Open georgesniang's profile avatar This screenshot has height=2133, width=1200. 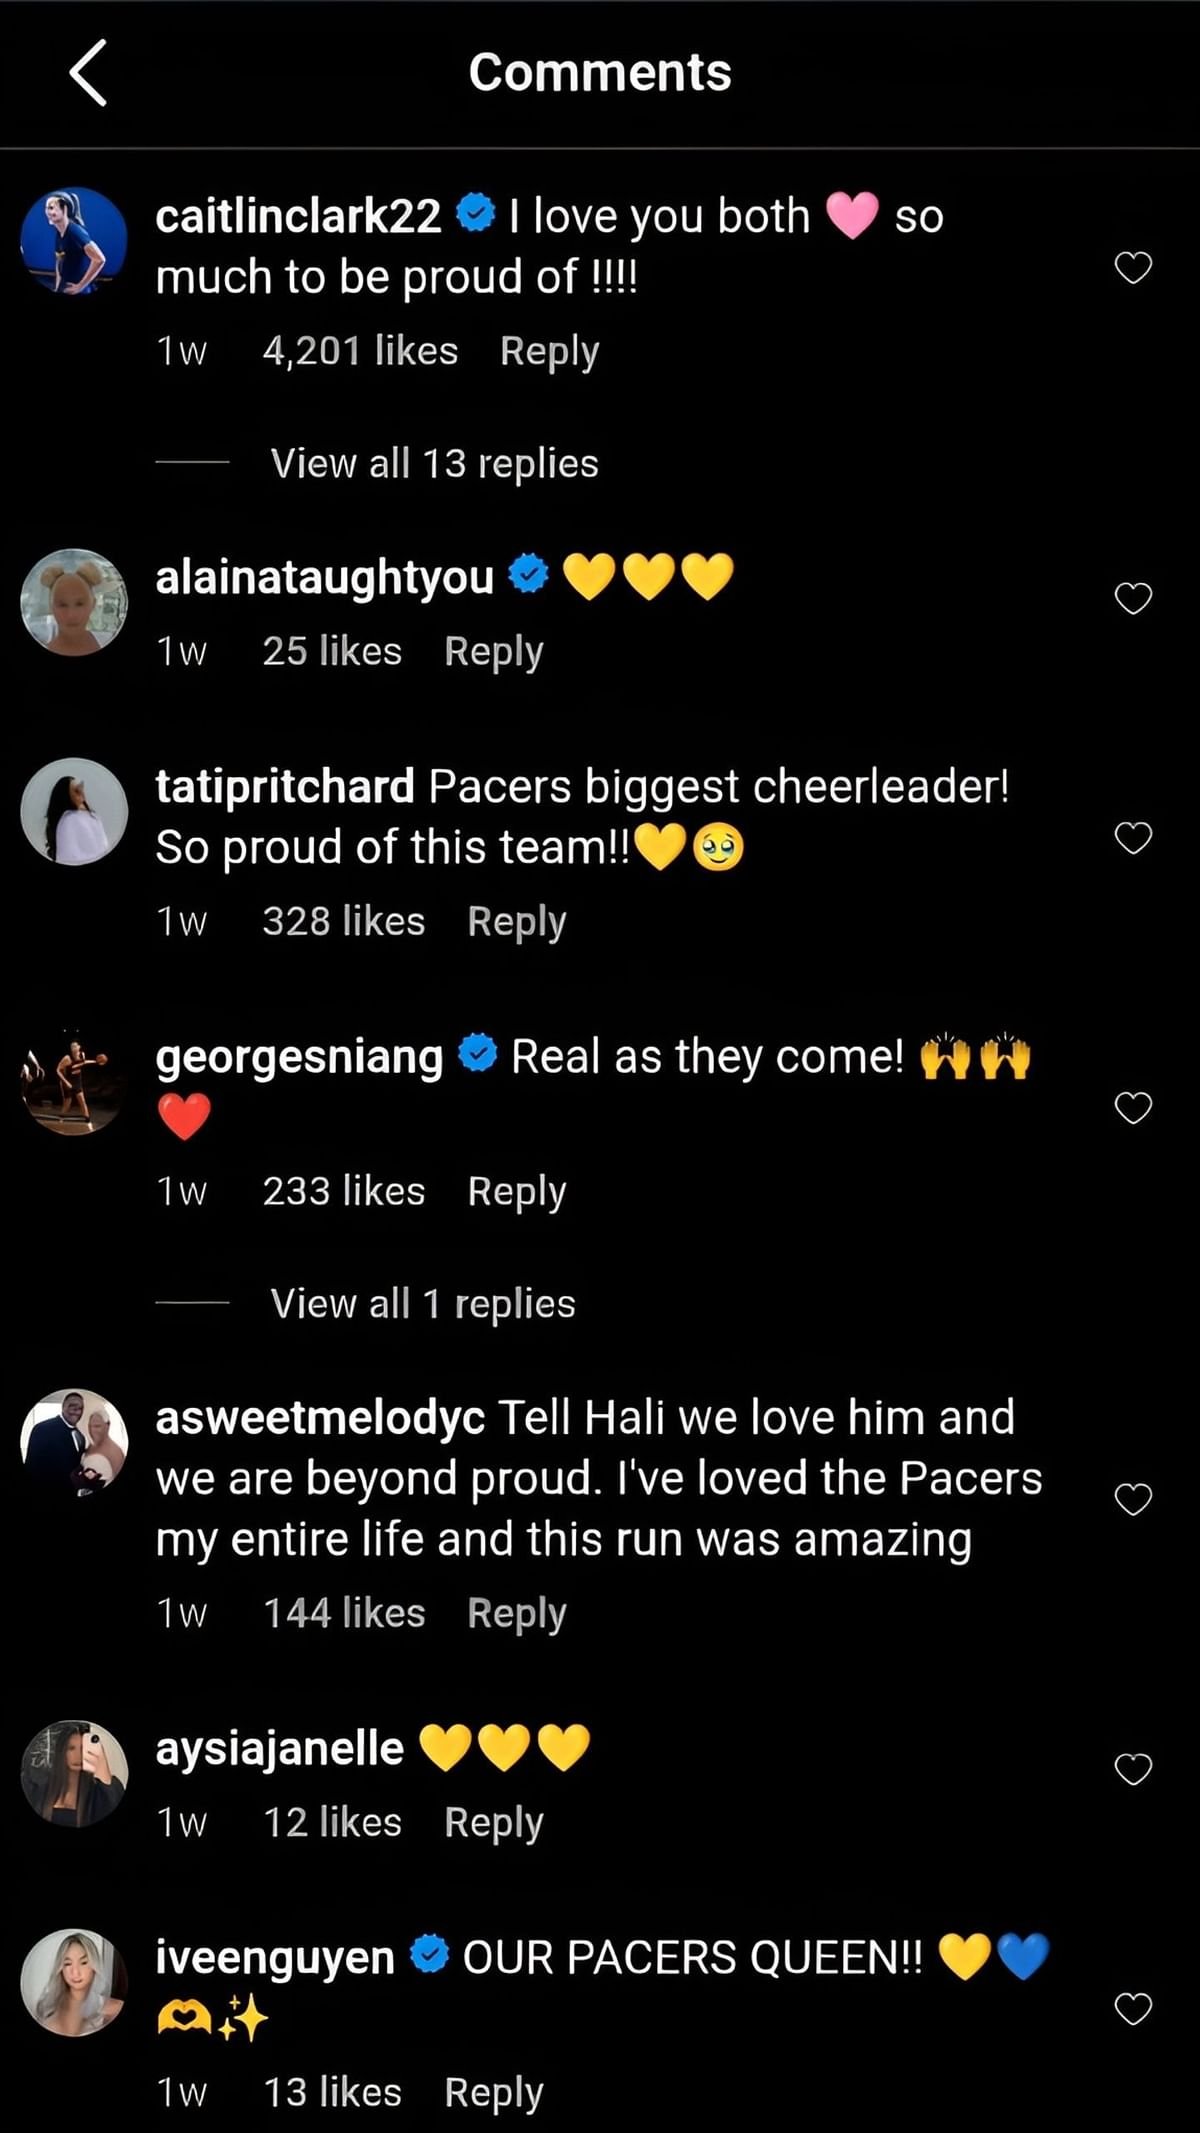click(74, 1081)
